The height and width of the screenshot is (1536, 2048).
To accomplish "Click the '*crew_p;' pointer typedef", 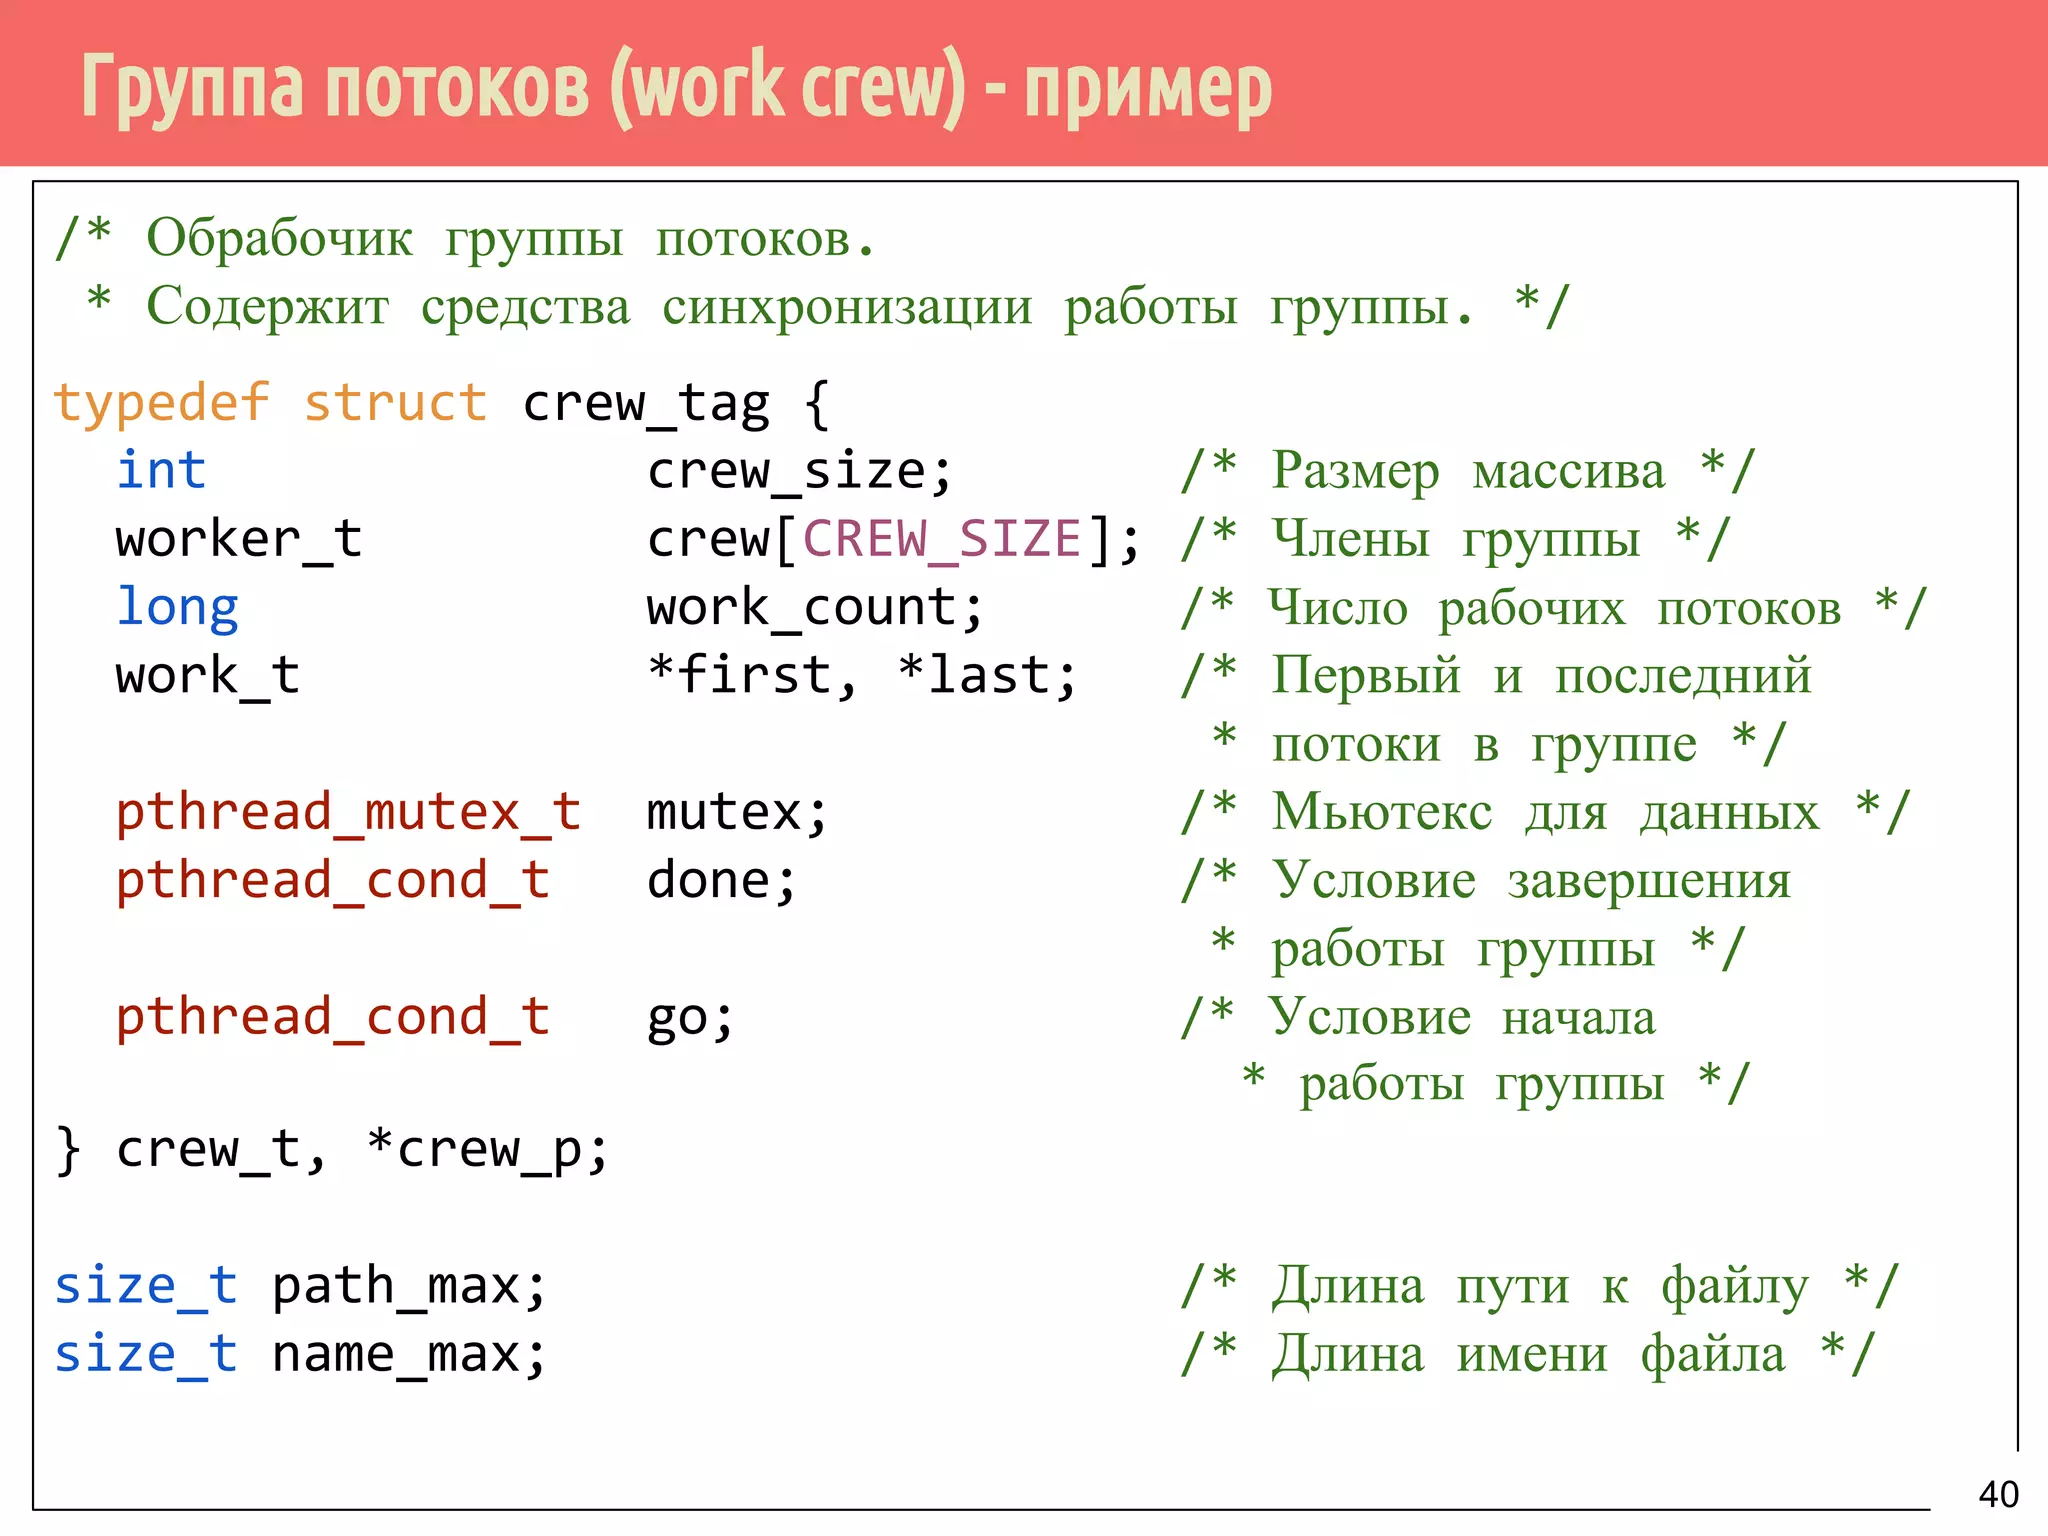I will (488, 1151).
